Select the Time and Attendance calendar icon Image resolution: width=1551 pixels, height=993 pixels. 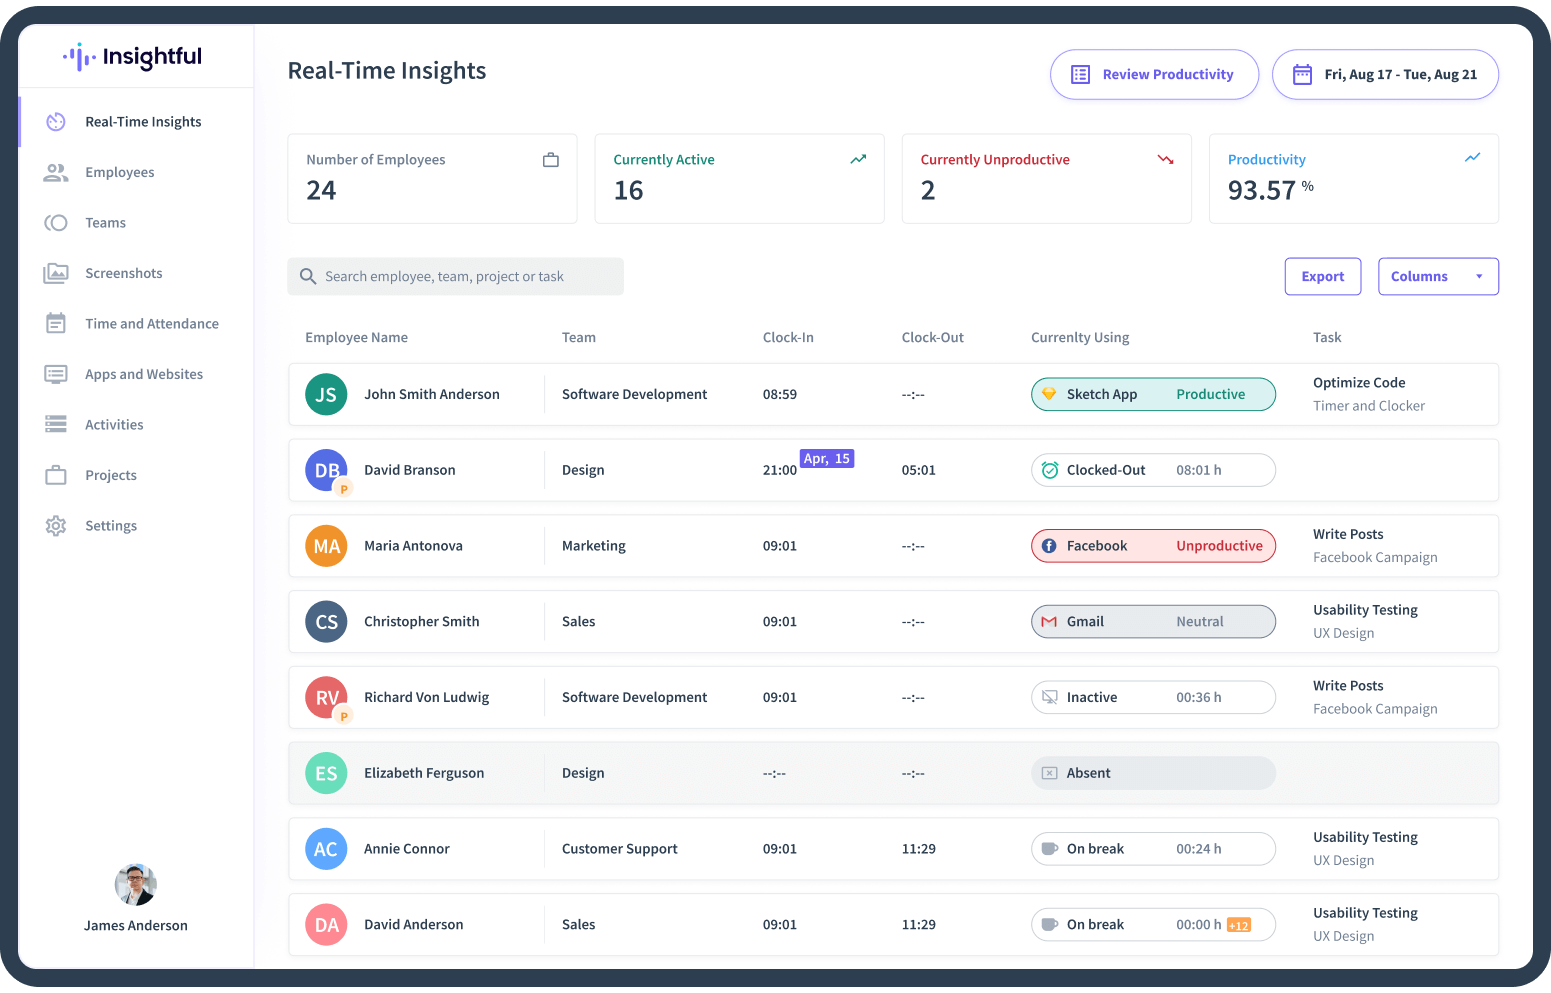(56, 323)
